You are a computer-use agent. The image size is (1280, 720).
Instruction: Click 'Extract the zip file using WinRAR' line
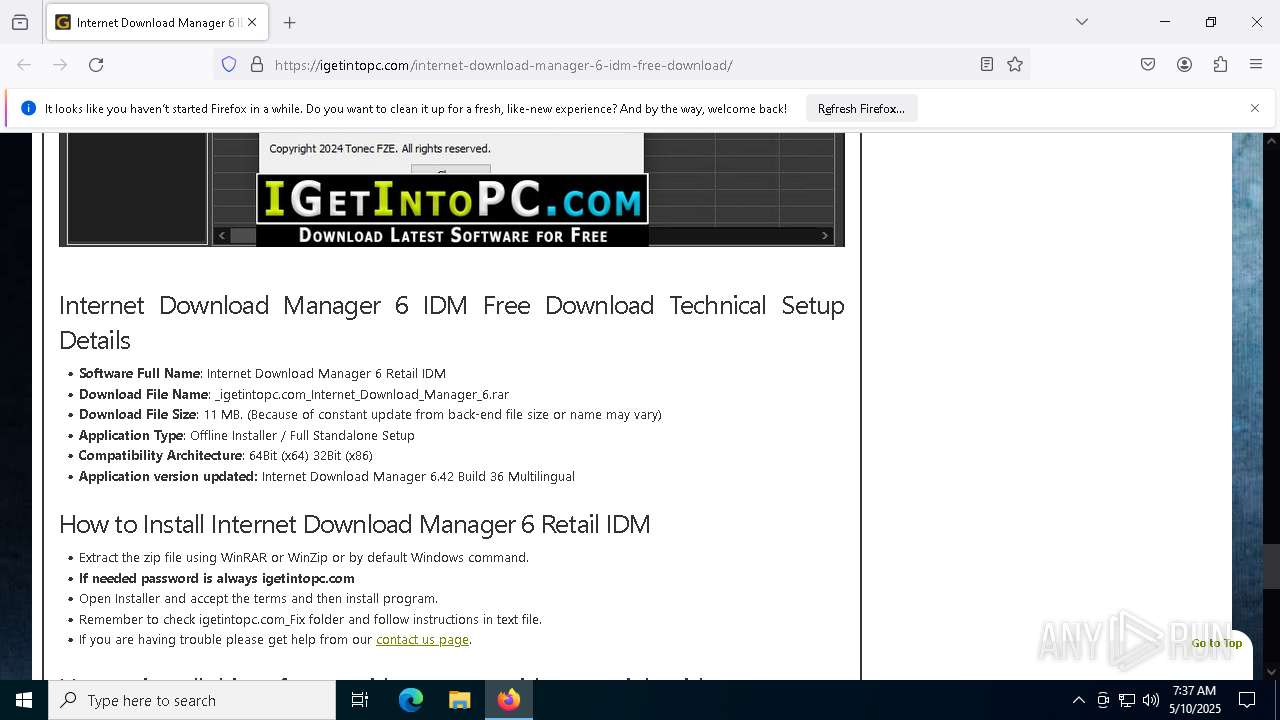304,558
